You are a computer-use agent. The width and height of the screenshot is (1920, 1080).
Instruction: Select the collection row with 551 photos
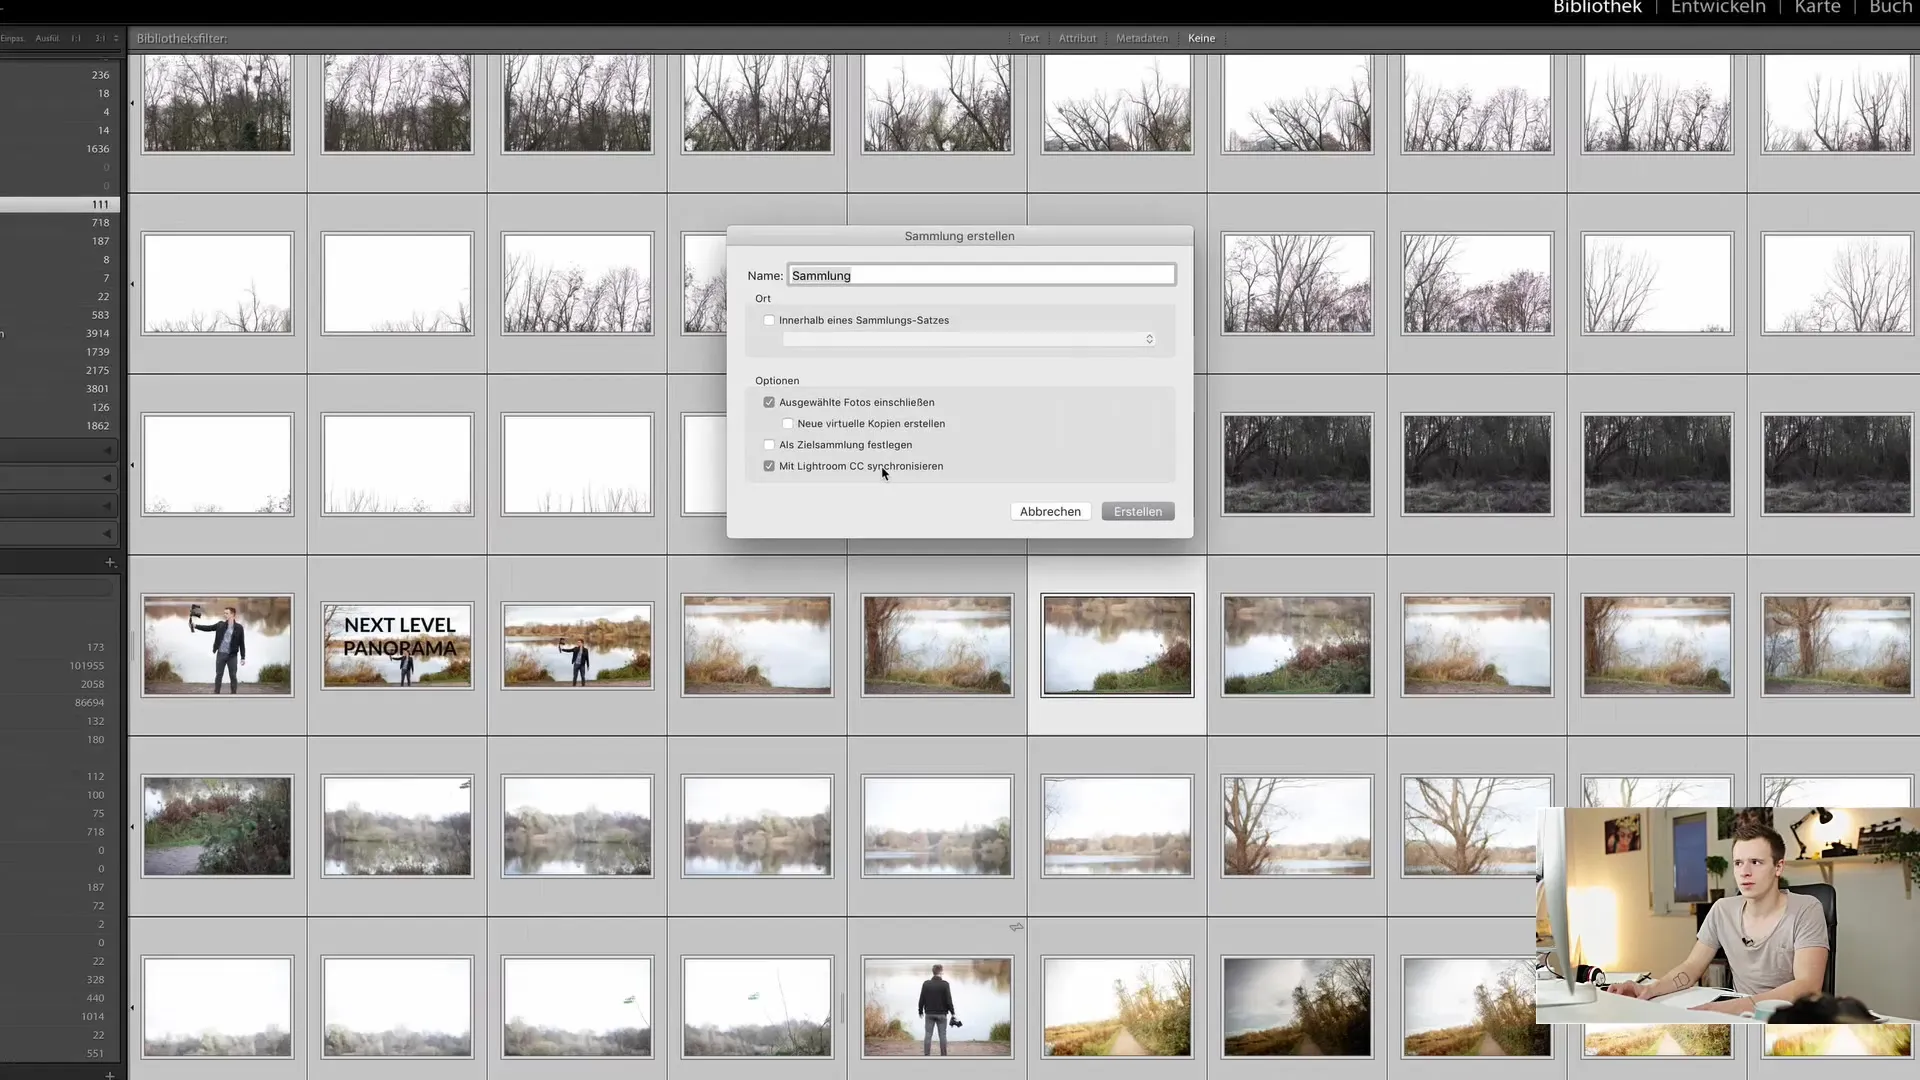pyautogui.click(x=60, y=1054)
